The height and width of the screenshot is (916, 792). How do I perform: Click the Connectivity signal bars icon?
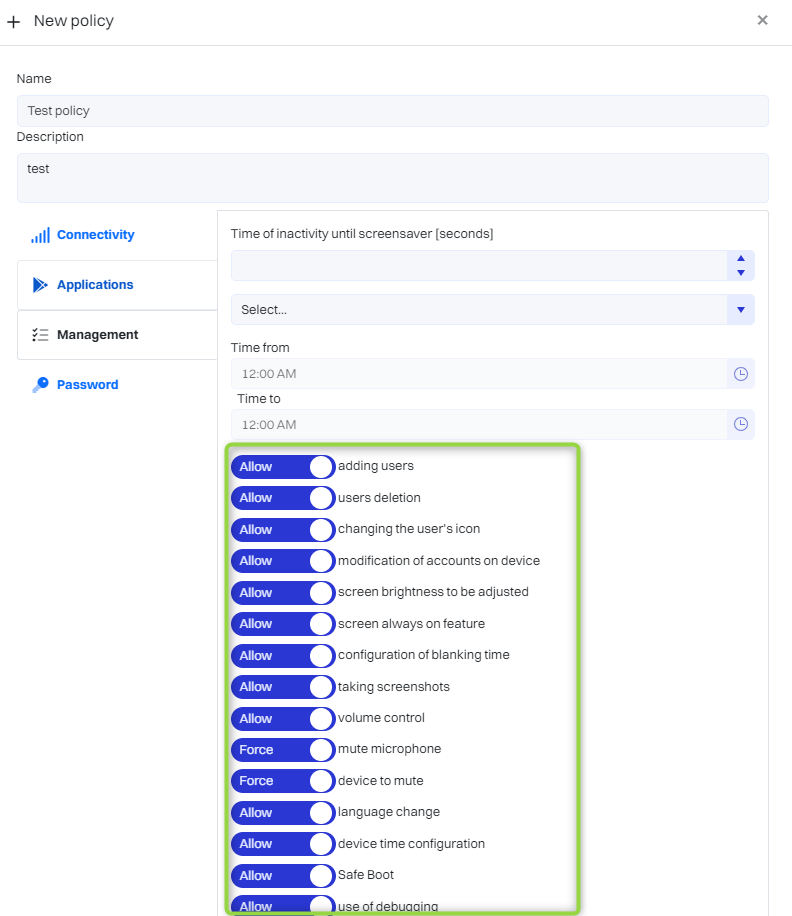point(40,235)
